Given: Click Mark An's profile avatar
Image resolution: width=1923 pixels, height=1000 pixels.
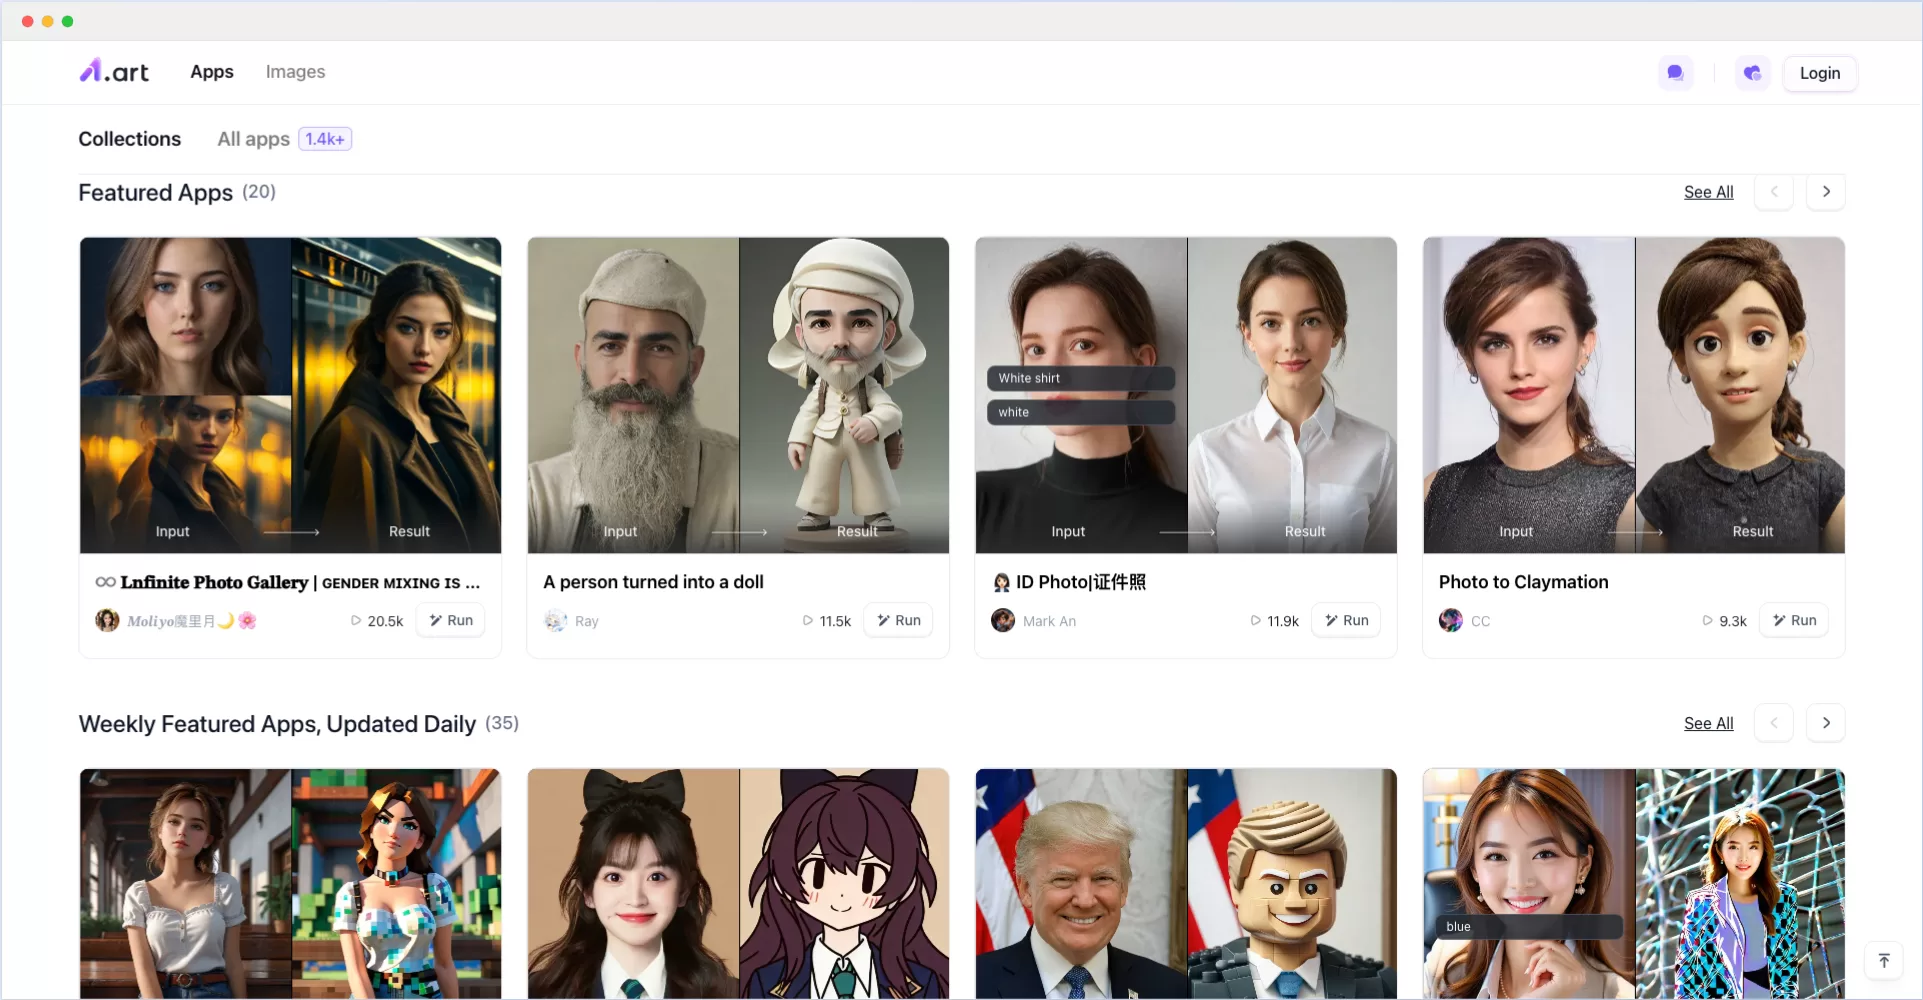Looking at the screenshot, I should [x=1003, y=621].
